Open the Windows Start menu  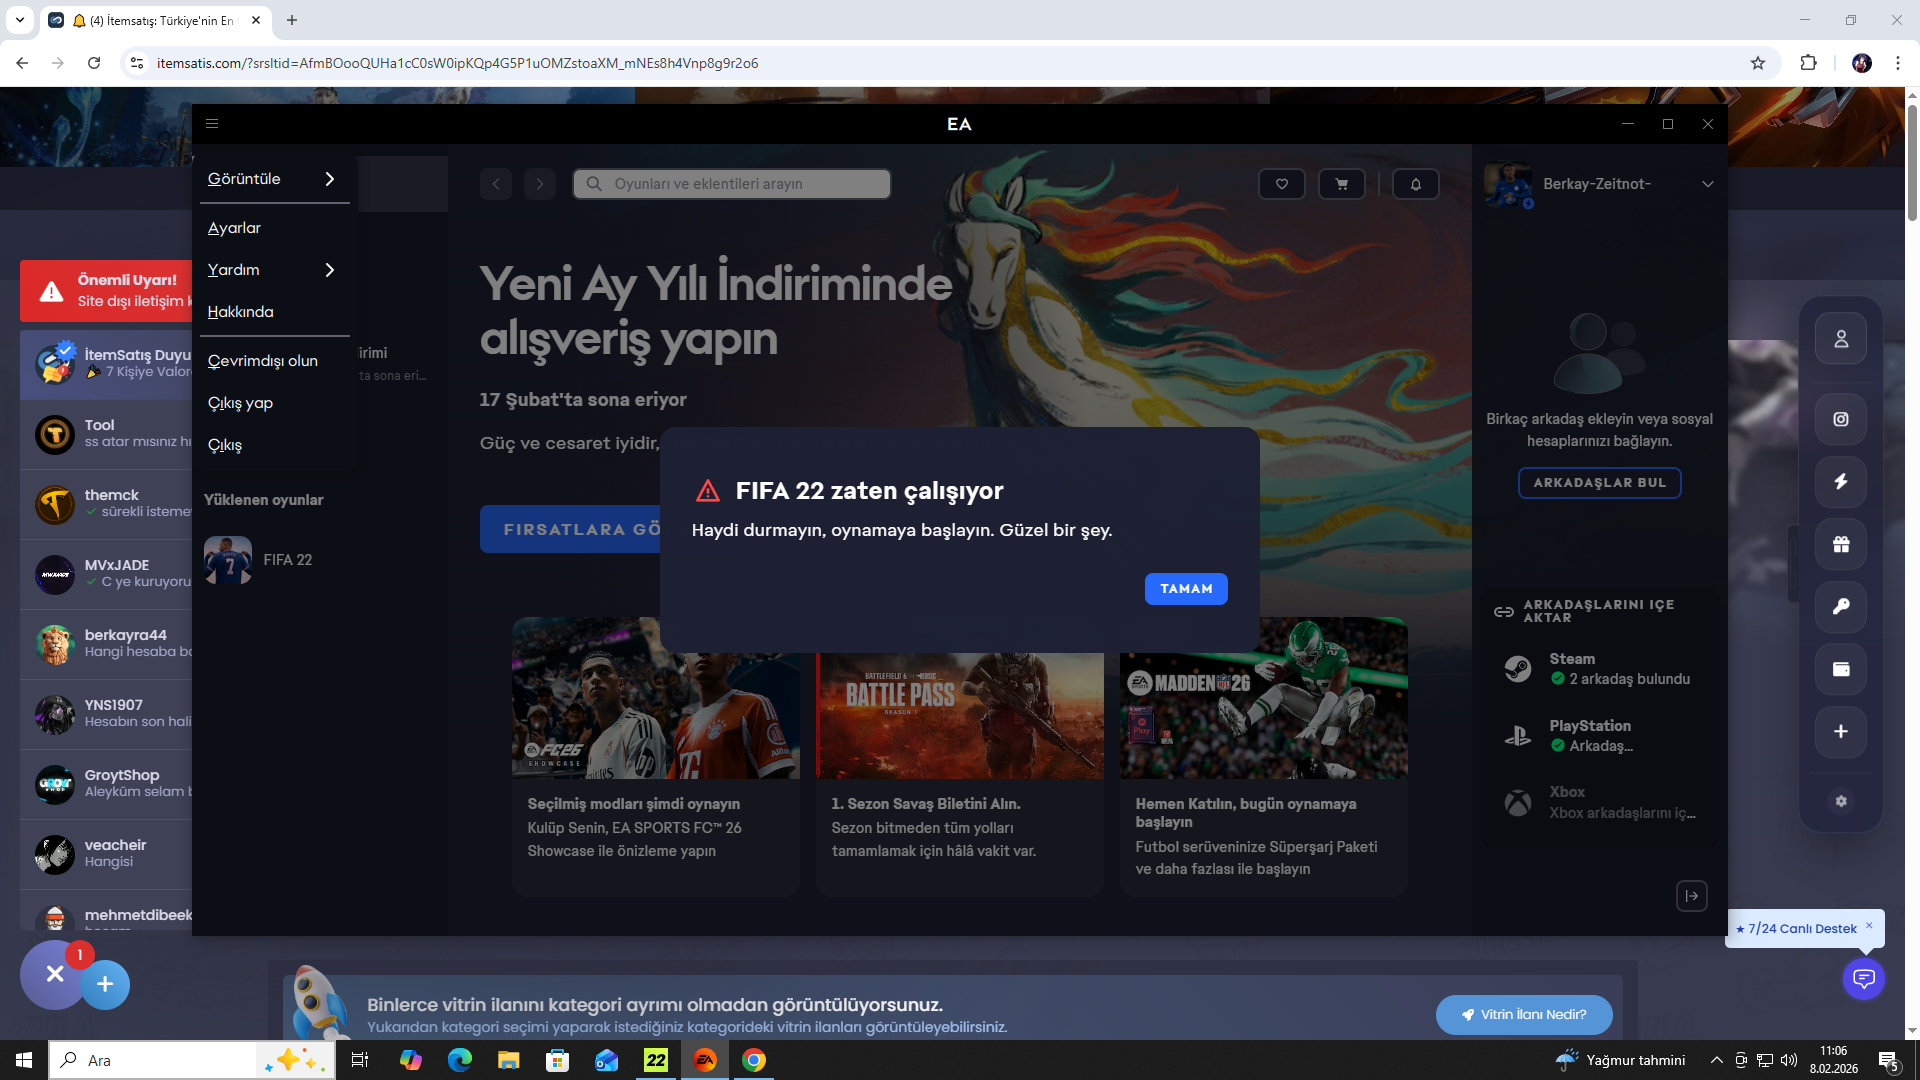coord(24,1060)
